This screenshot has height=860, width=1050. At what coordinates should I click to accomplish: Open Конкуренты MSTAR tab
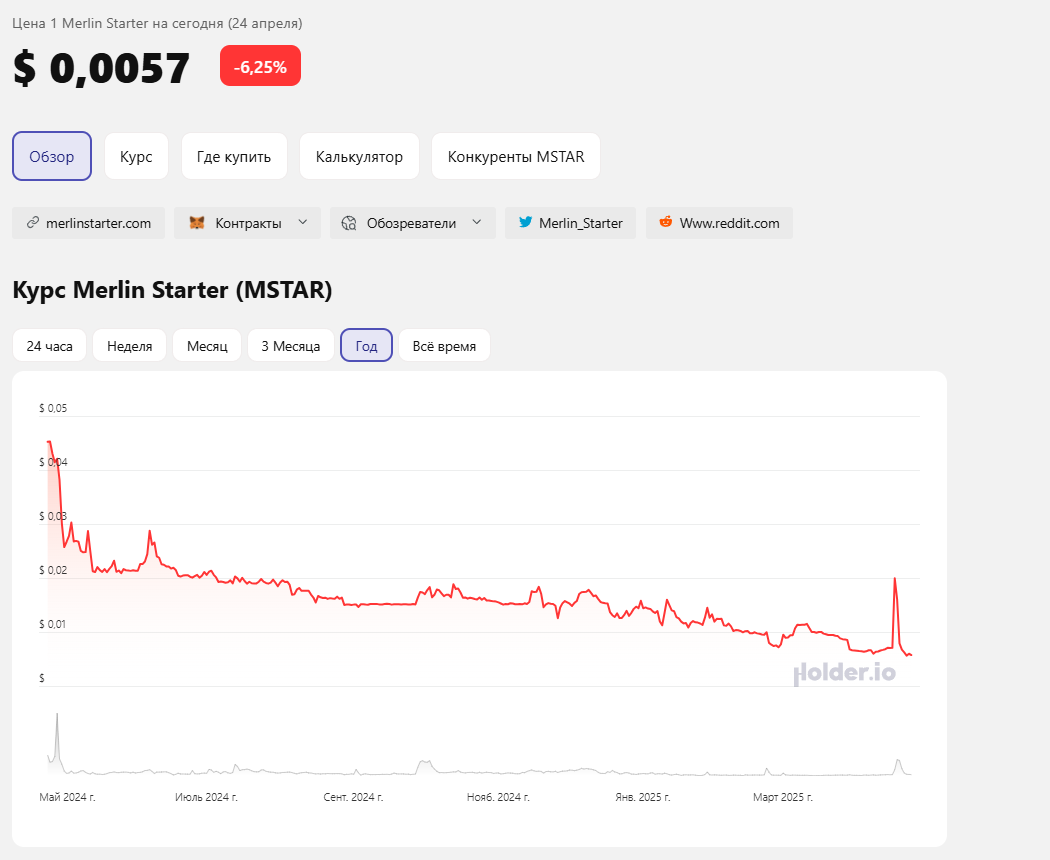click(516, 156)
